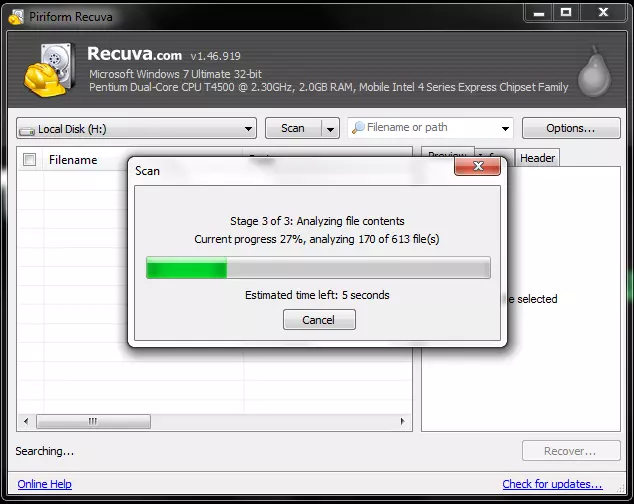This screenshot has height=504, width=634.
Task: Open the Options dialog
Action: (x=571, y=129)
